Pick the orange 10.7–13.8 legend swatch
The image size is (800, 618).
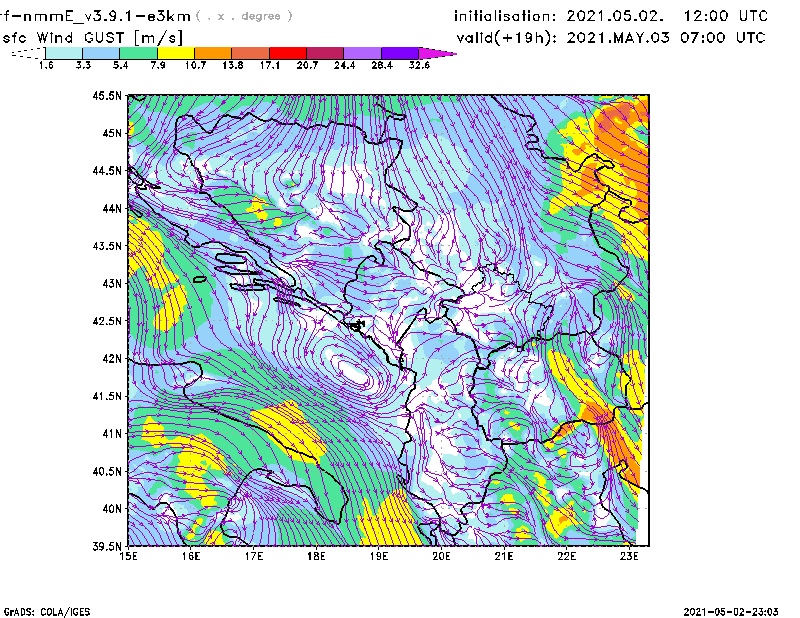(213, 53)
